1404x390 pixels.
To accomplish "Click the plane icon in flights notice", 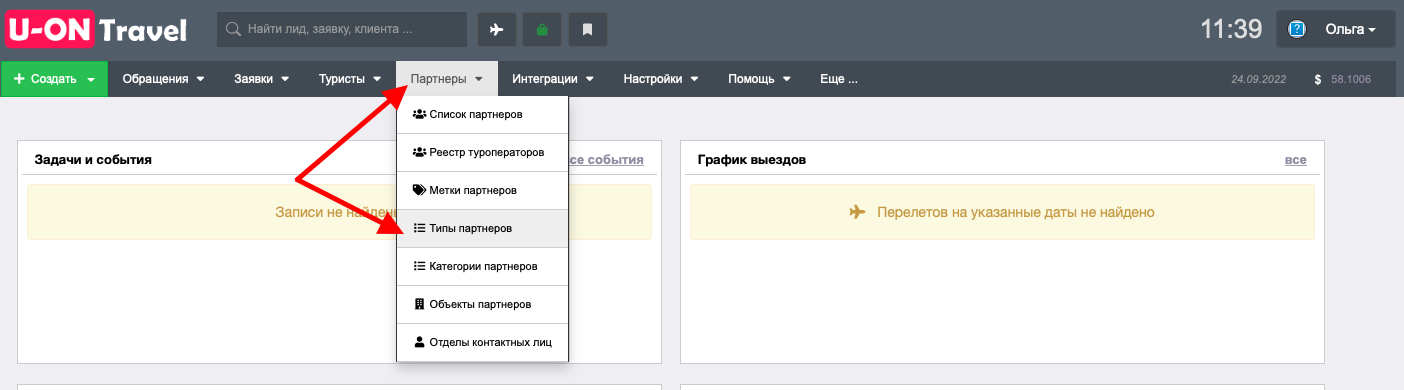I will pos(856,212).
